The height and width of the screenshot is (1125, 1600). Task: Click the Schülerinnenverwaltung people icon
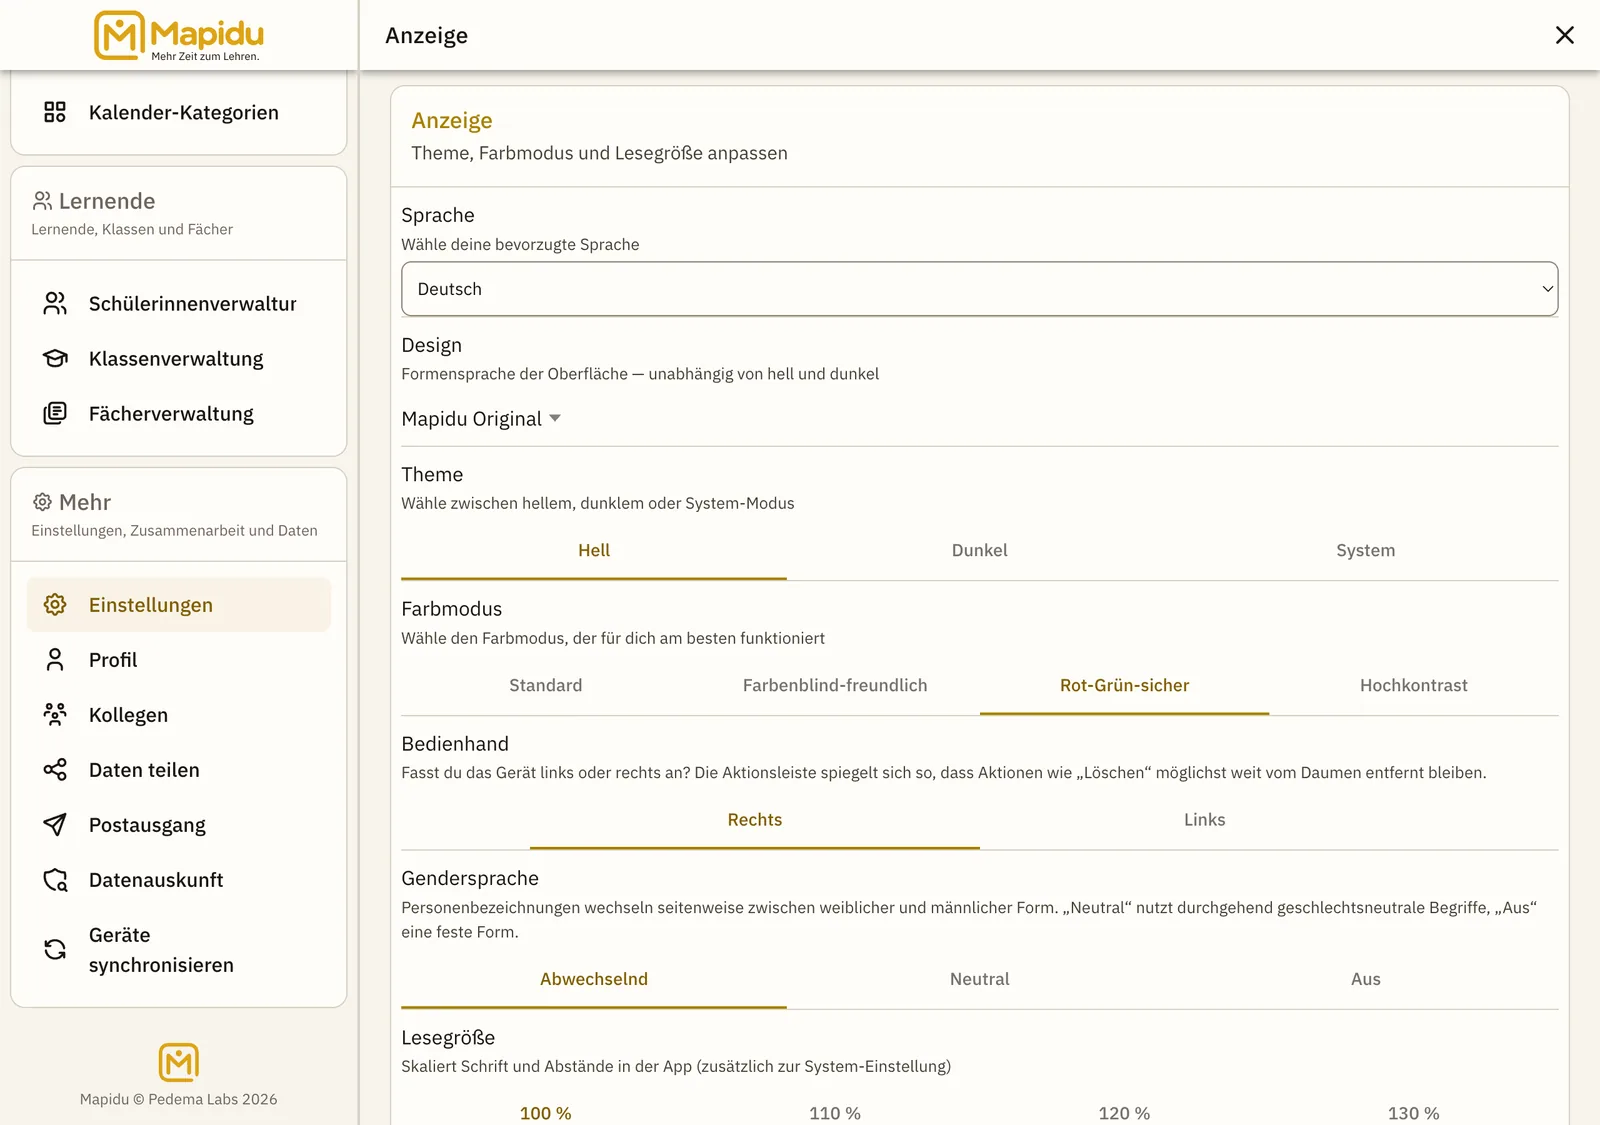click(55, 303)
